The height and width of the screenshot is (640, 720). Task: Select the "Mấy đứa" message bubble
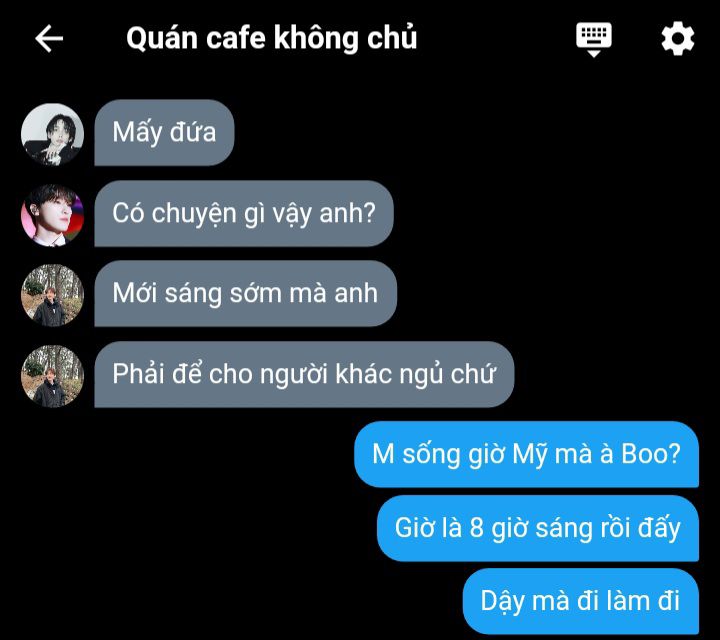pyautogui.click(x=164, y=133)
